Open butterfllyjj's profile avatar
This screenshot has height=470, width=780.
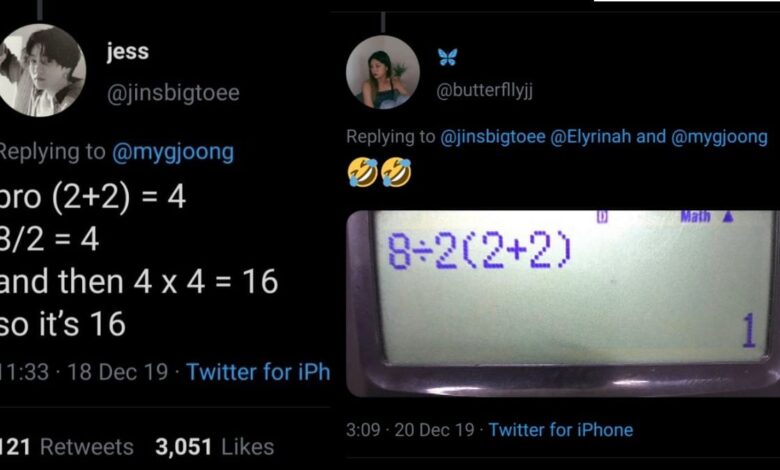[383, 72]
